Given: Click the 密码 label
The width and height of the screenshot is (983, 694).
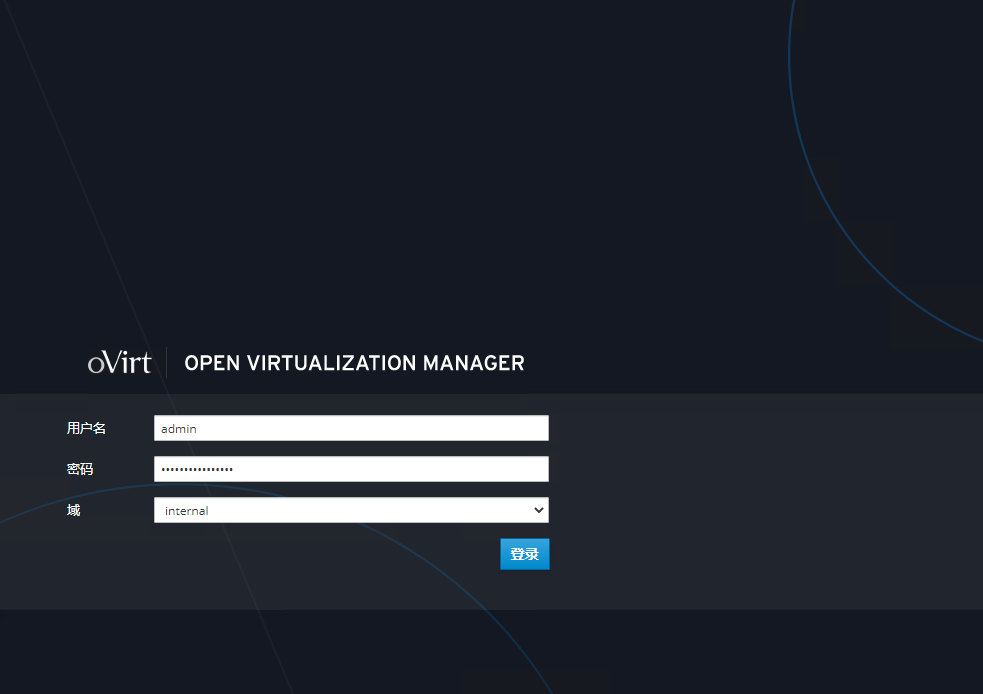Looking at the screenshot, I should pyautogui.click(x=79, y=468).
